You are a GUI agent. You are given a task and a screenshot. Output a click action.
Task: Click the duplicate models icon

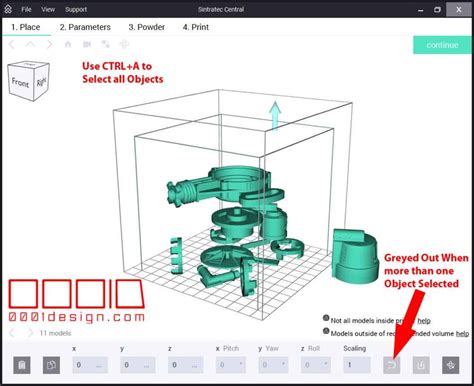coord(51,365)
